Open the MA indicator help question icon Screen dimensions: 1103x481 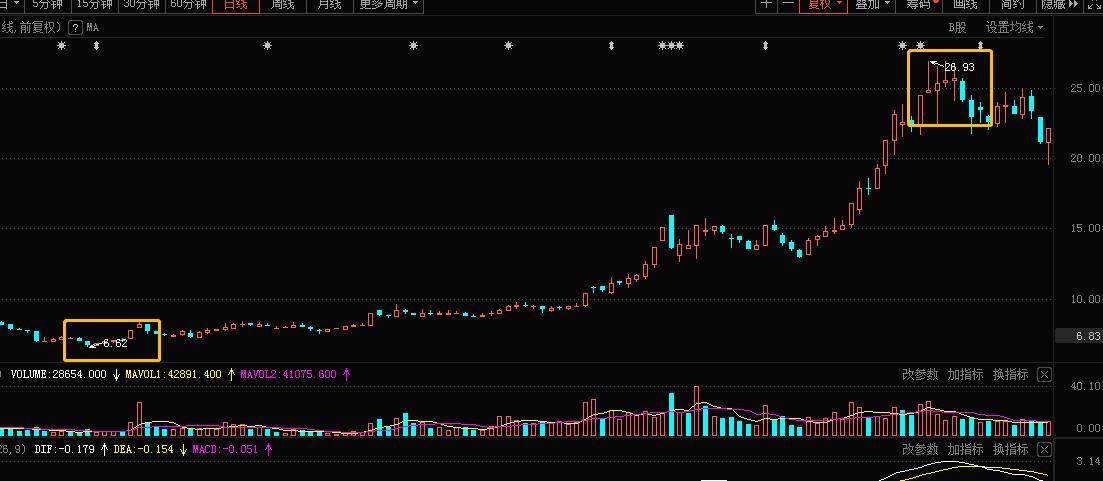pyautogui.click(x=75, y=28)
